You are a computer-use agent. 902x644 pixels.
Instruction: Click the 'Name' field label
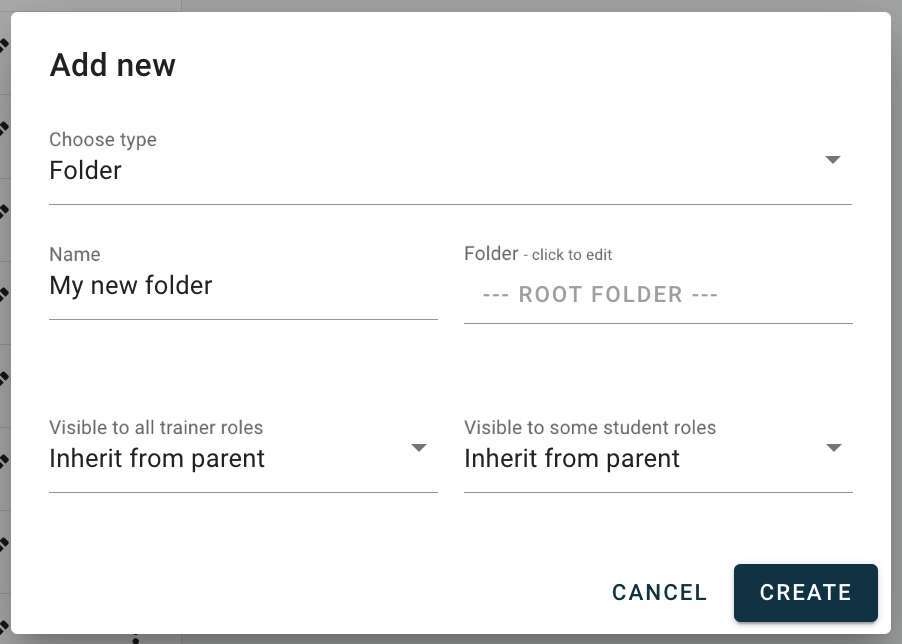[x=75, y=255]
